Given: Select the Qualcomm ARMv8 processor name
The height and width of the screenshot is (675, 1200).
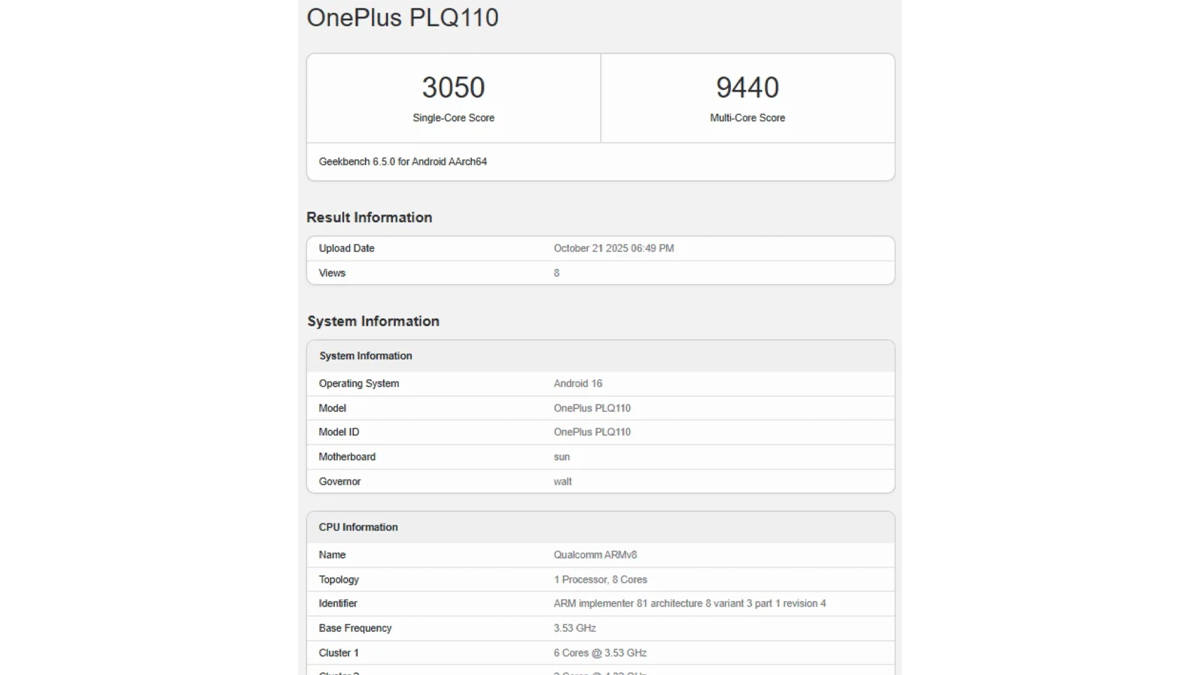Looking at the screenshot, I should pos(595,555).
